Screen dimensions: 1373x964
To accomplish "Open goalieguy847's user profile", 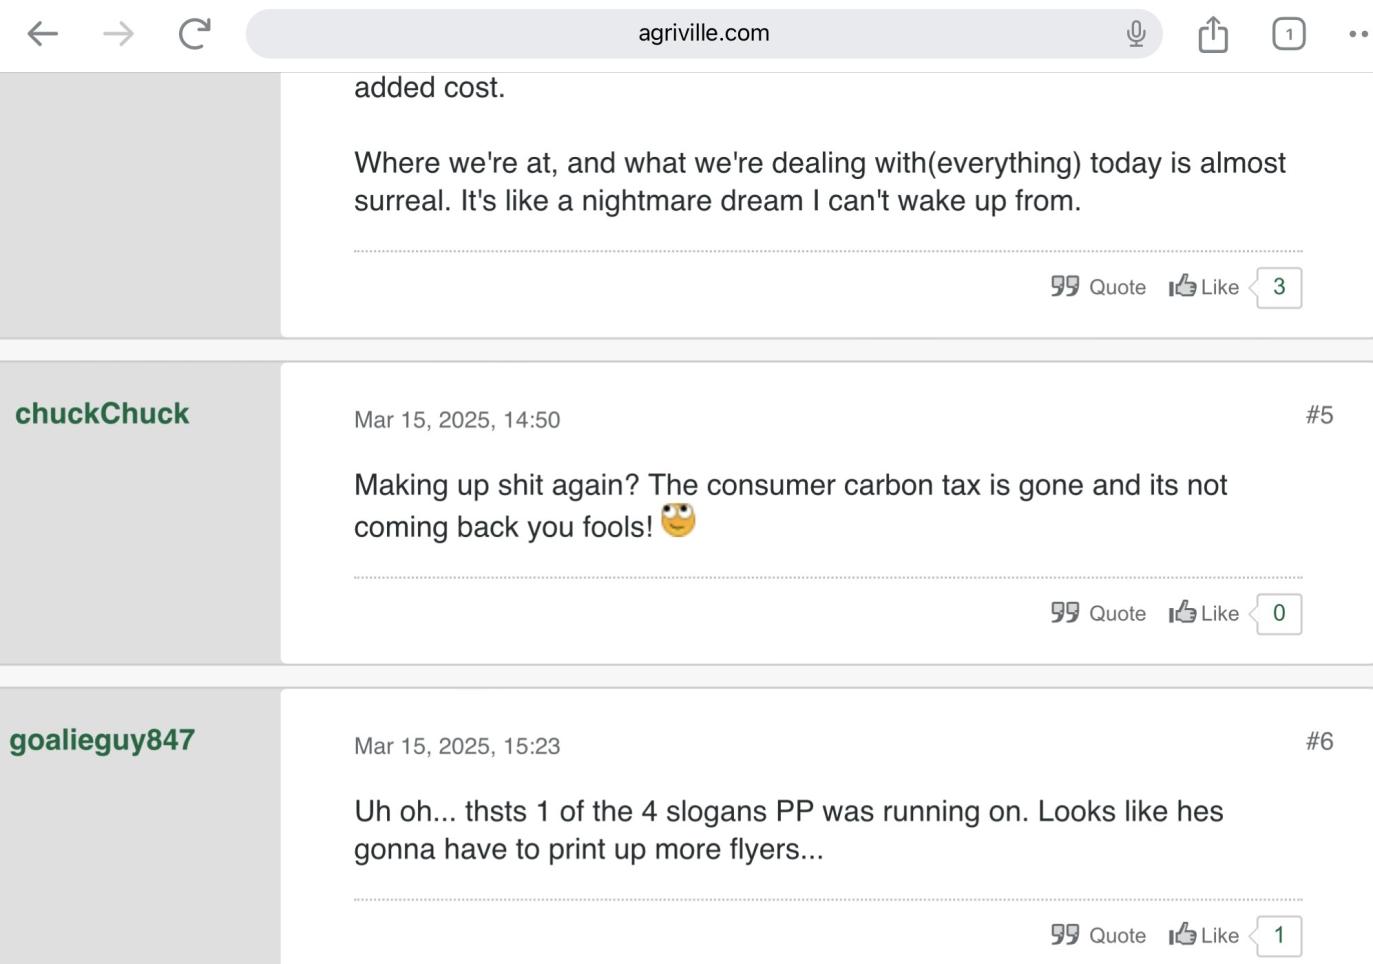I will pos(102,740).
